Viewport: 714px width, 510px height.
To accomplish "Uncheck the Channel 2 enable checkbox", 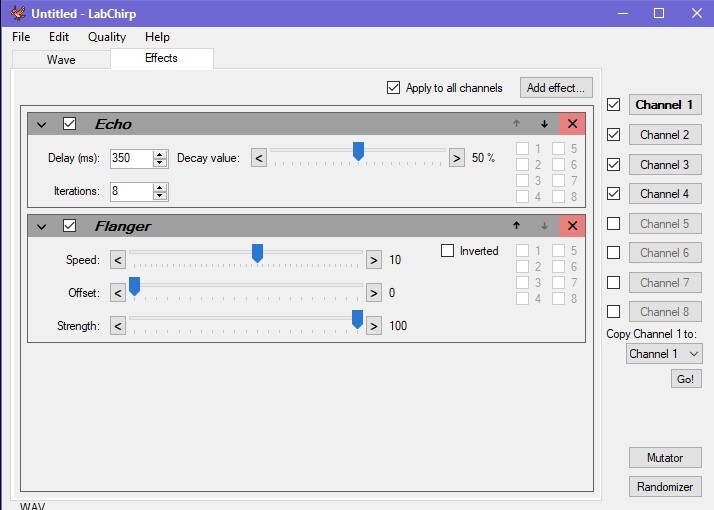I will [x=613, y=135].
